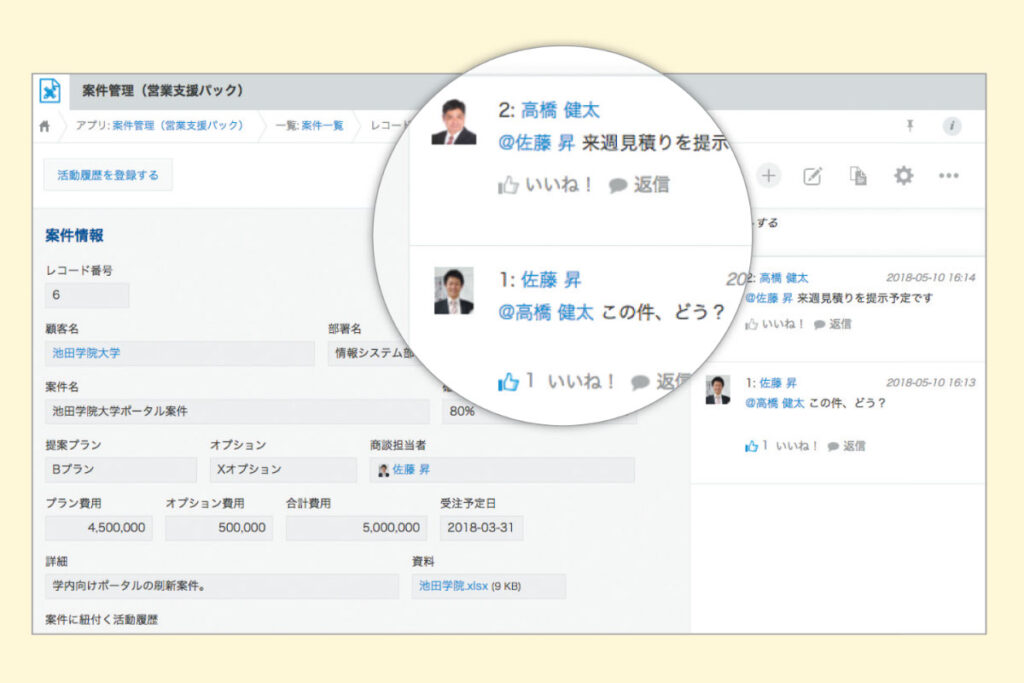Select the pencil icon to edit this record
The height and width of the screenshot is (683, 1024).
tap(812, 175)
